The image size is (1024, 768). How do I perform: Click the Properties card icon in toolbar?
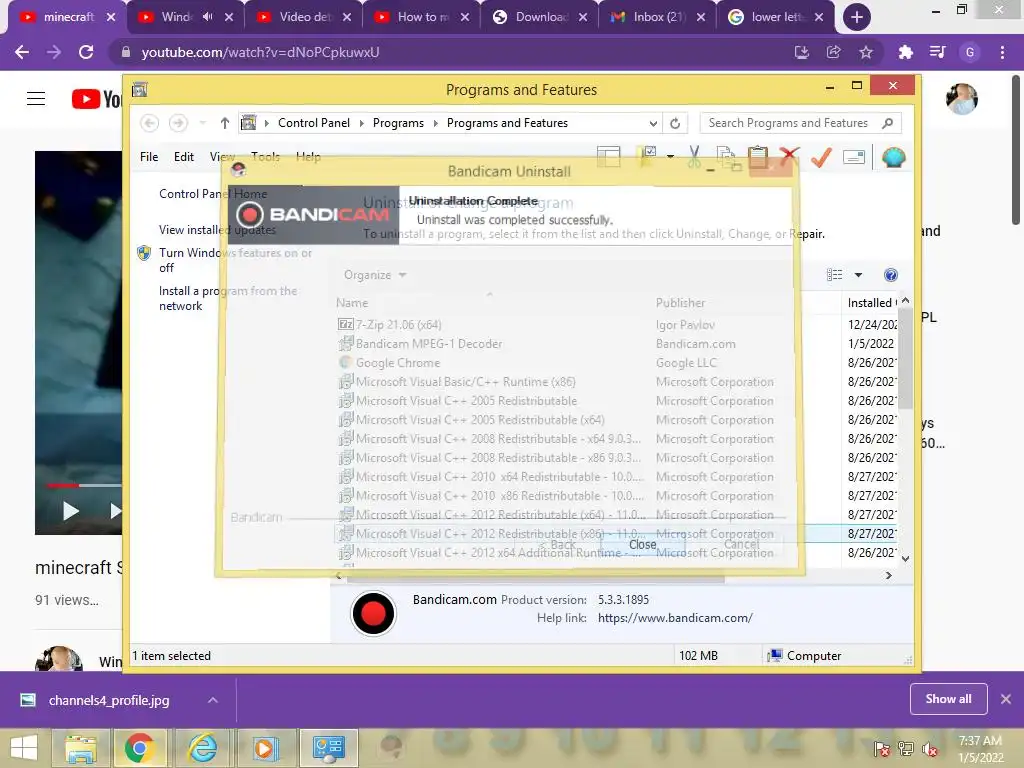854,157
